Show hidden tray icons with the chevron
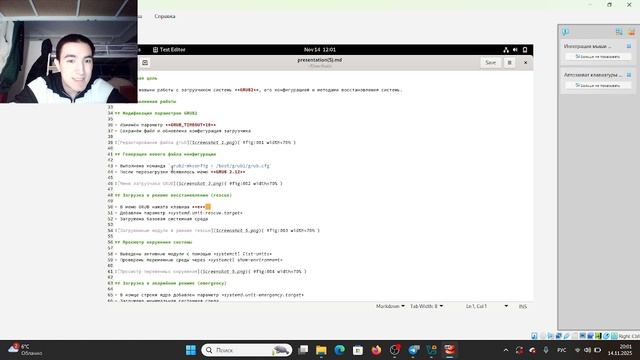The width and height of the screenshot is (640, 360). [x=506, y=350]
